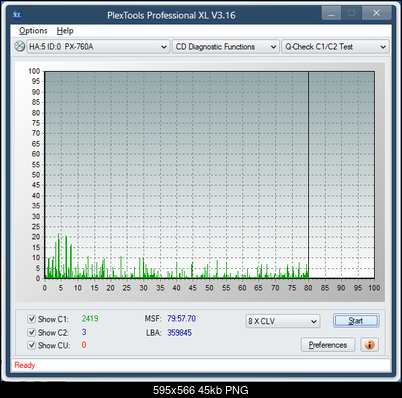Click the MSF value 79:57.70
This screenshot has height=398, width=402.
pos(181,319)
